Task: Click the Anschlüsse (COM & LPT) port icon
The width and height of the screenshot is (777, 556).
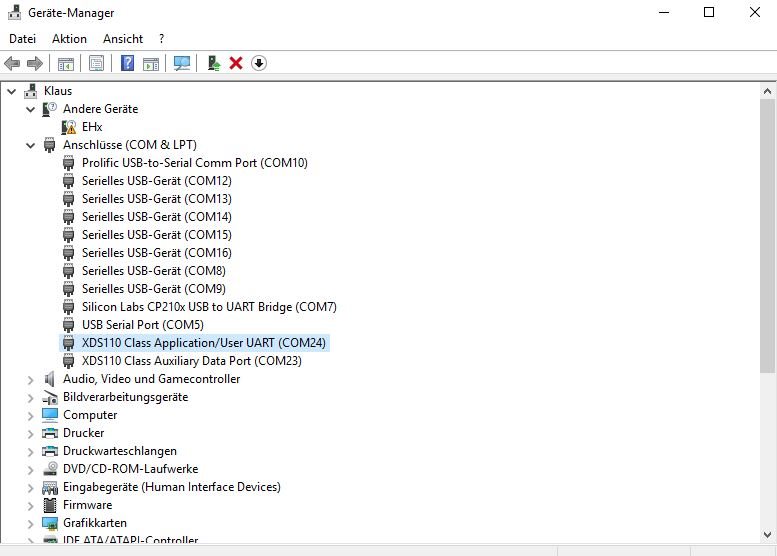Action: point(50,145)
